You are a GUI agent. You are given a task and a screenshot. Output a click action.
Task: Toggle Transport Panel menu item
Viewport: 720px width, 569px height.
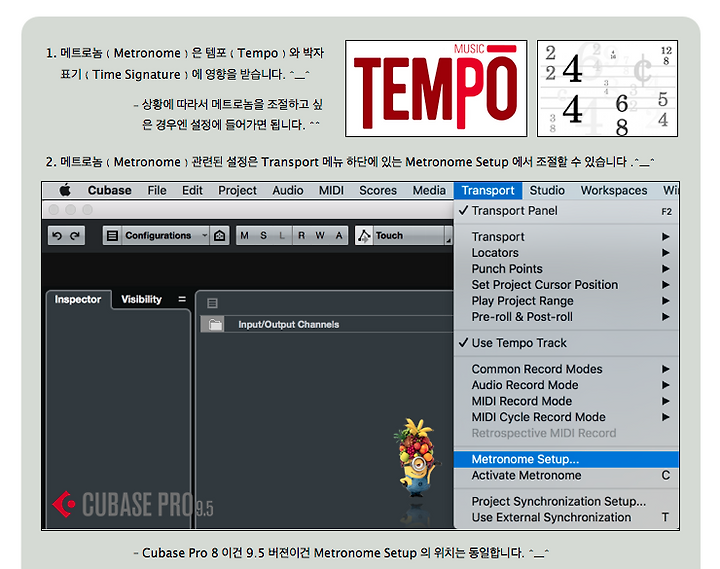pos(566,211)
